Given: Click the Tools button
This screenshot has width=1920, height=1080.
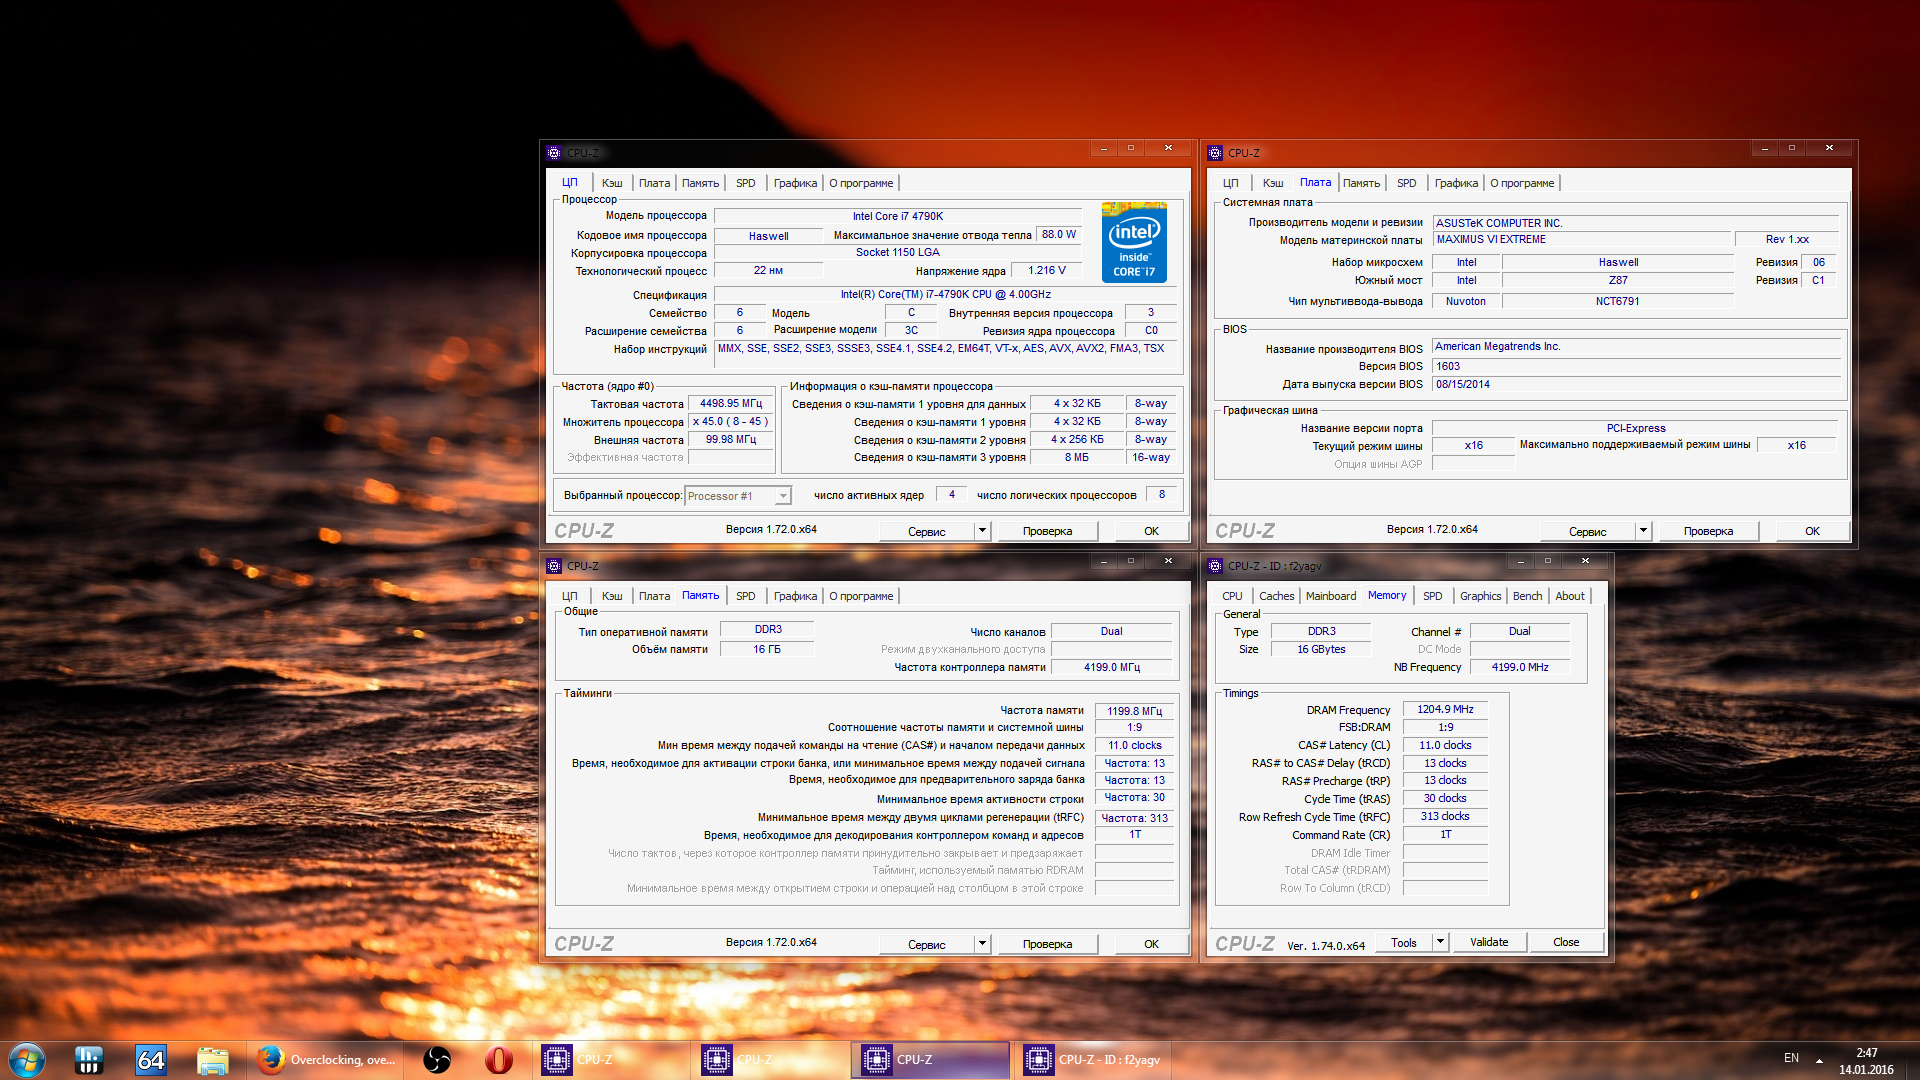Looking at the screenshot, I should (x=1404, y=942).
